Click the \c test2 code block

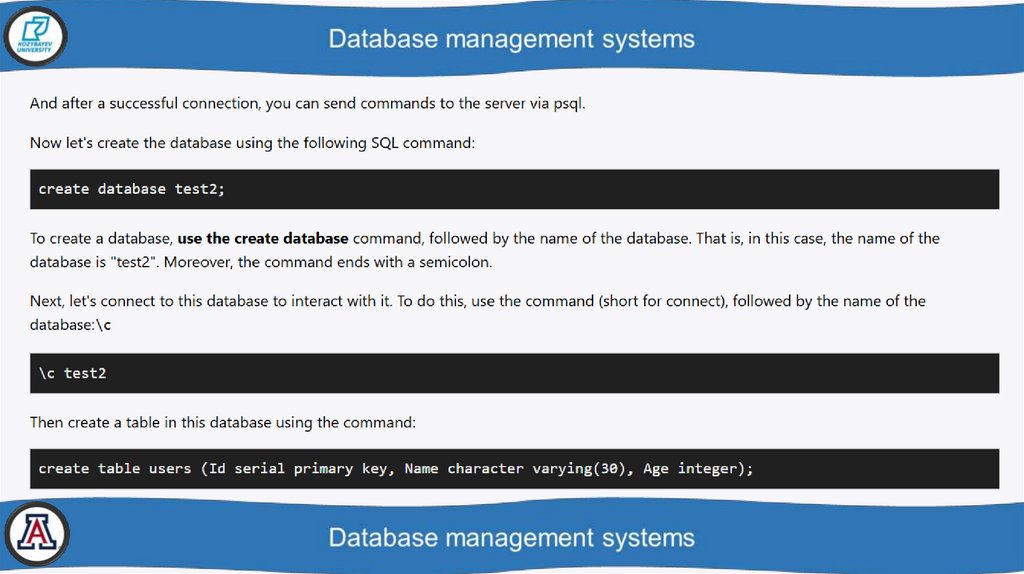[x=514, y=373]
